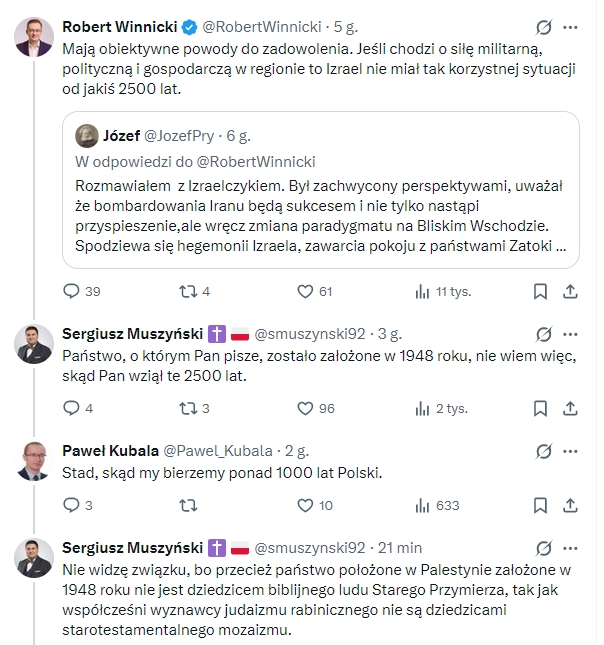Bookmark Sergiusz Muszyński's 3 g. tweet

pyautogui.click(x=540, y=408)
